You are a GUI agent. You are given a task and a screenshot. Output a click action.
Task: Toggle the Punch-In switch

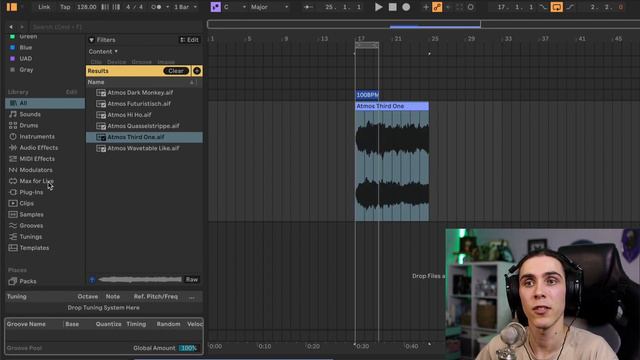(x=544, y=7)
